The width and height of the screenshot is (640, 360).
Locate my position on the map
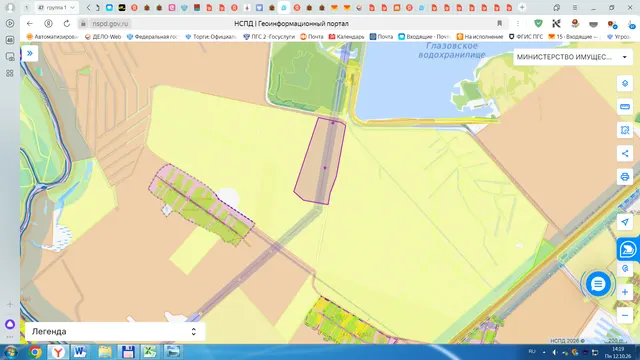tap(625, 222)
